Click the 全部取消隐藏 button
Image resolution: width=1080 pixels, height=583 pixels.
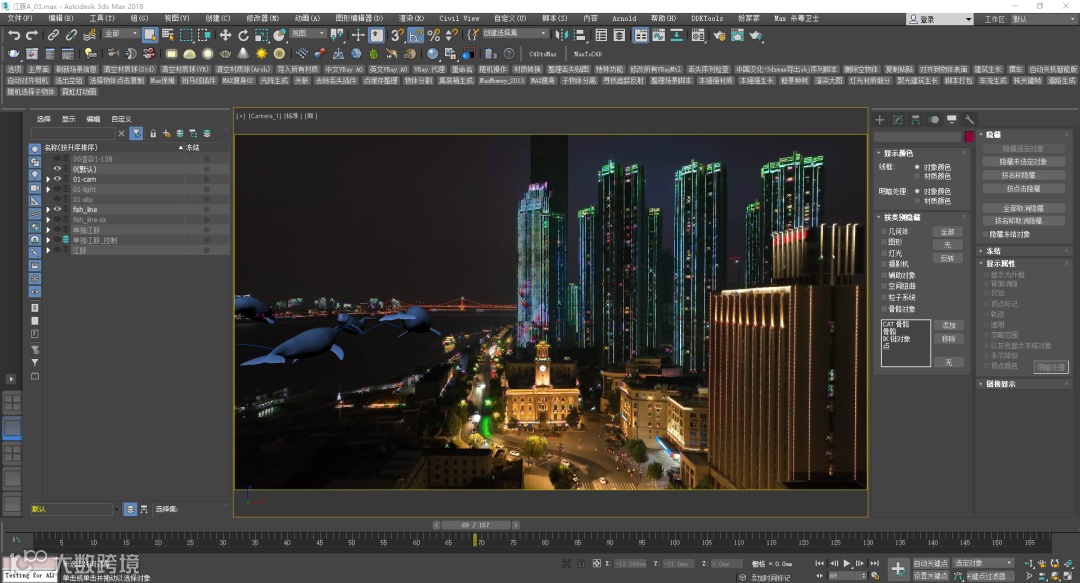tap(1022, 208)
